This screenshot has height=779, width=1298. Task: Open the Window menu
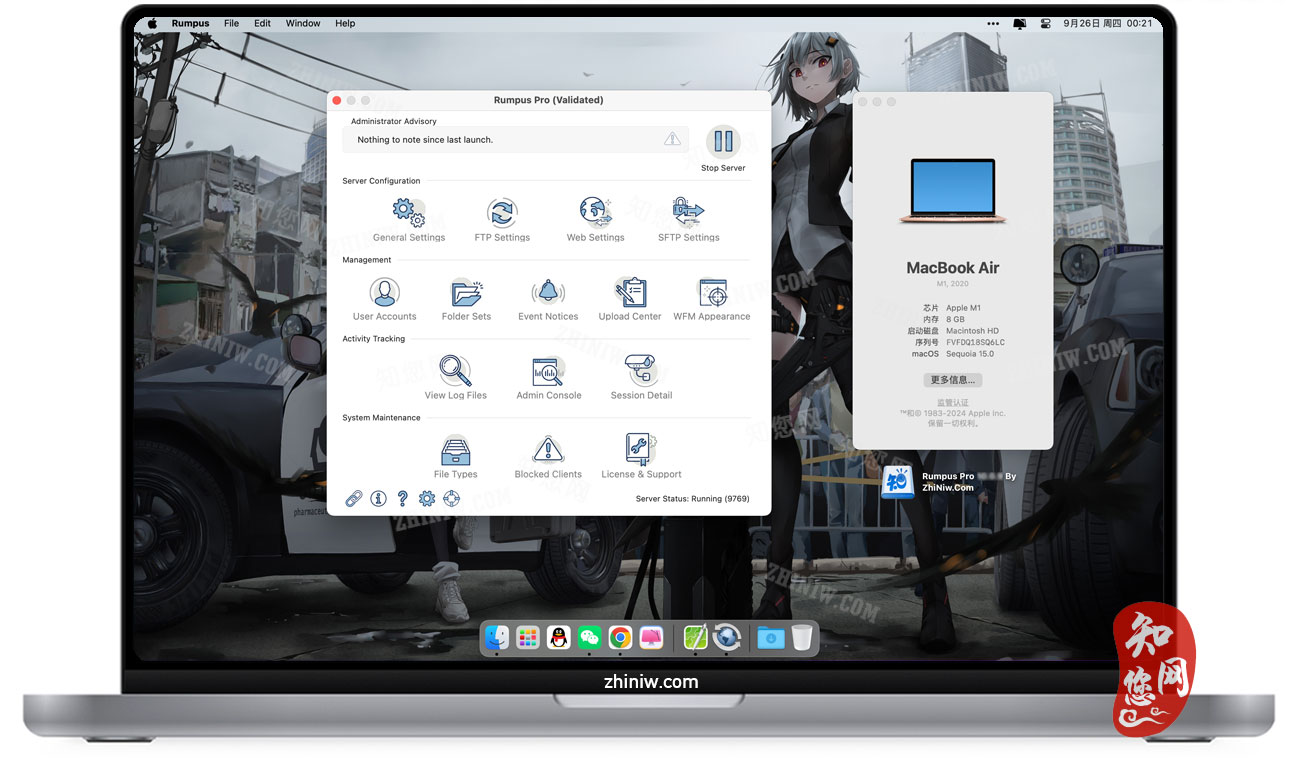[303, 23]
